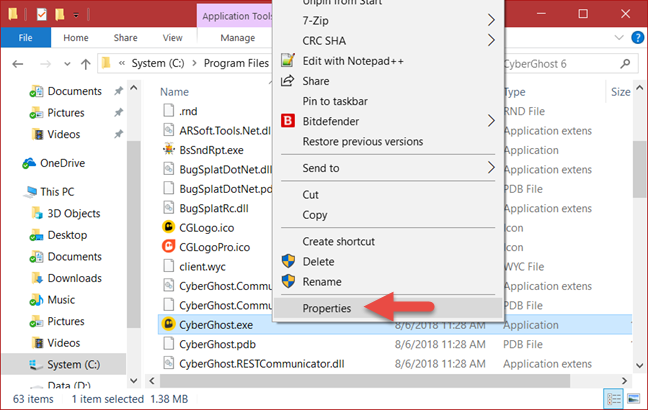Click the search magnifier icon
This screenshot has width=648, height=410.
pos(625,64)
